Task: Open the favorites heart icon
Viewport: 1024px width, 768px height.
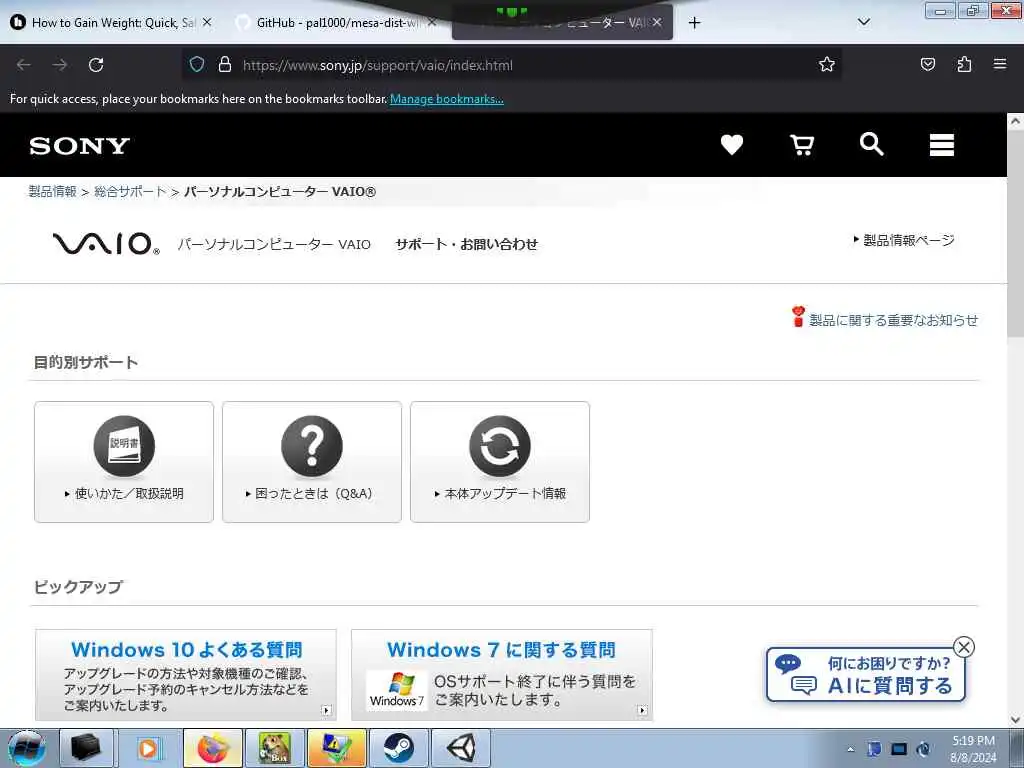Action: pyautogui.click(x=731, y=144)
